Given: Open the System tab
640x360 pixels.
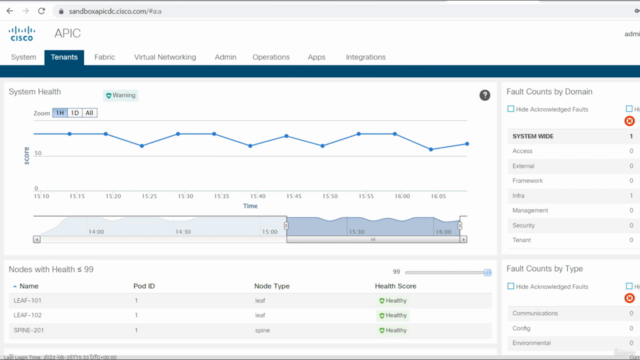Looking at the screenshot, I should click(x=24, y=57).
